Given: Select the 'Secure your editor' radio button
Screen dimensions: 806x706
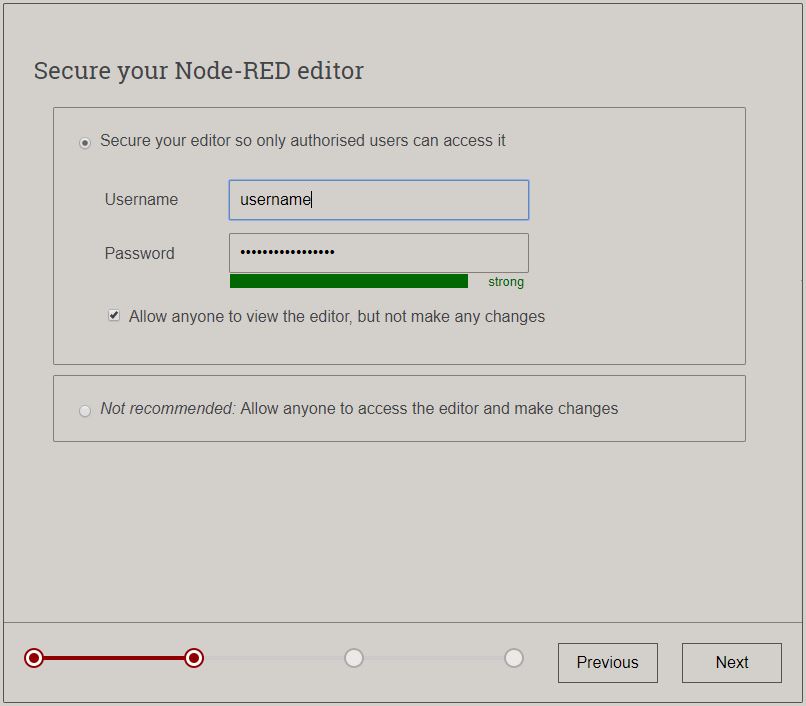Looking at the screenshot, I should coord(85,143).
